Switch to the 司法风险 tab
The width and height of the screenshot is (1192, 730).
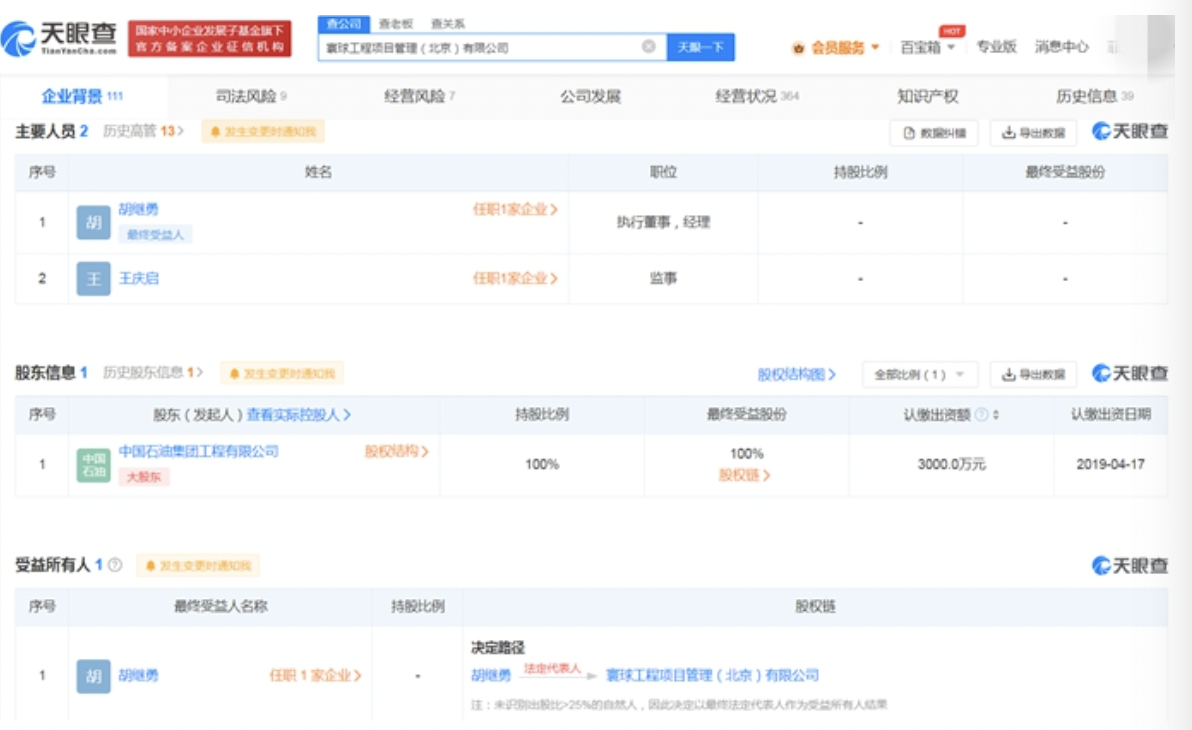pos(251,96)
